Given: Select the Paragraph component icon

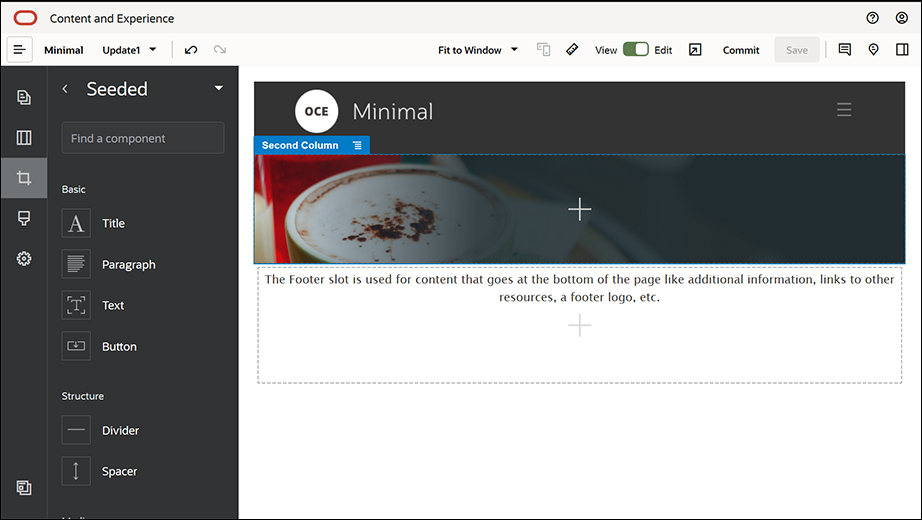Looking at the screenshot, I should coord(76,264).
